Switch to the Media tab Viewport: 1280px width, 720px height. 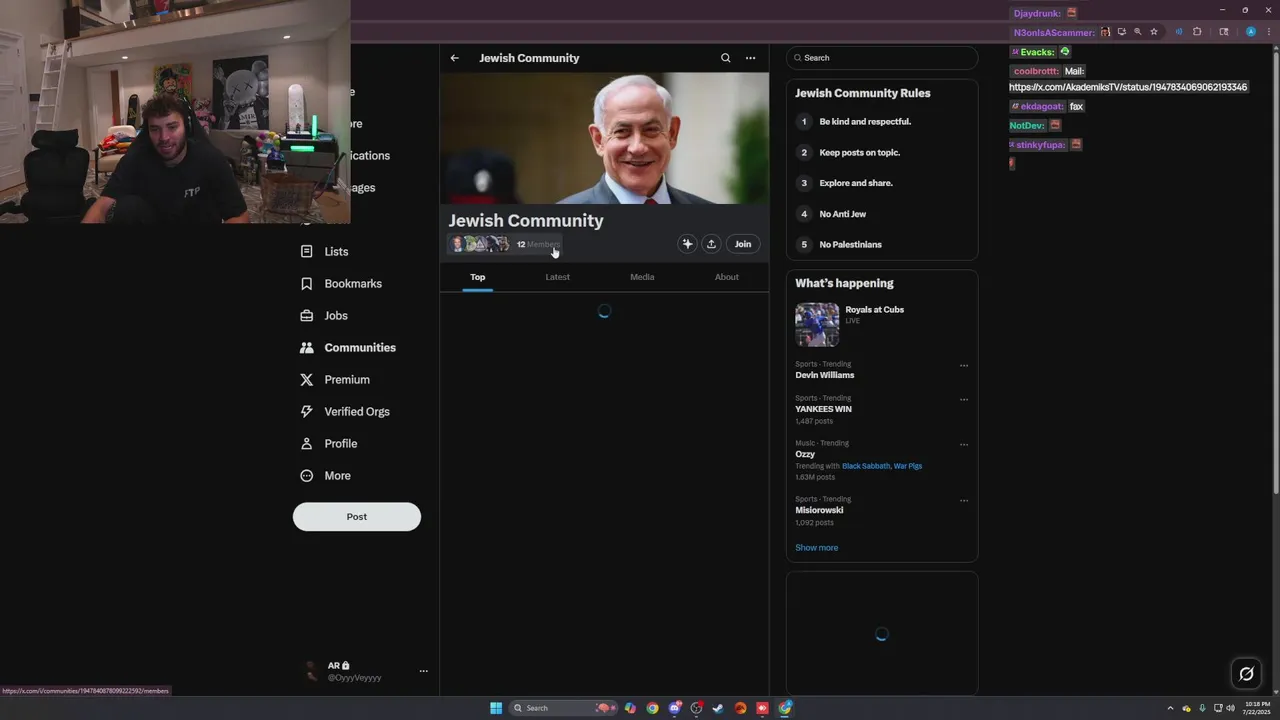point(642,277)
